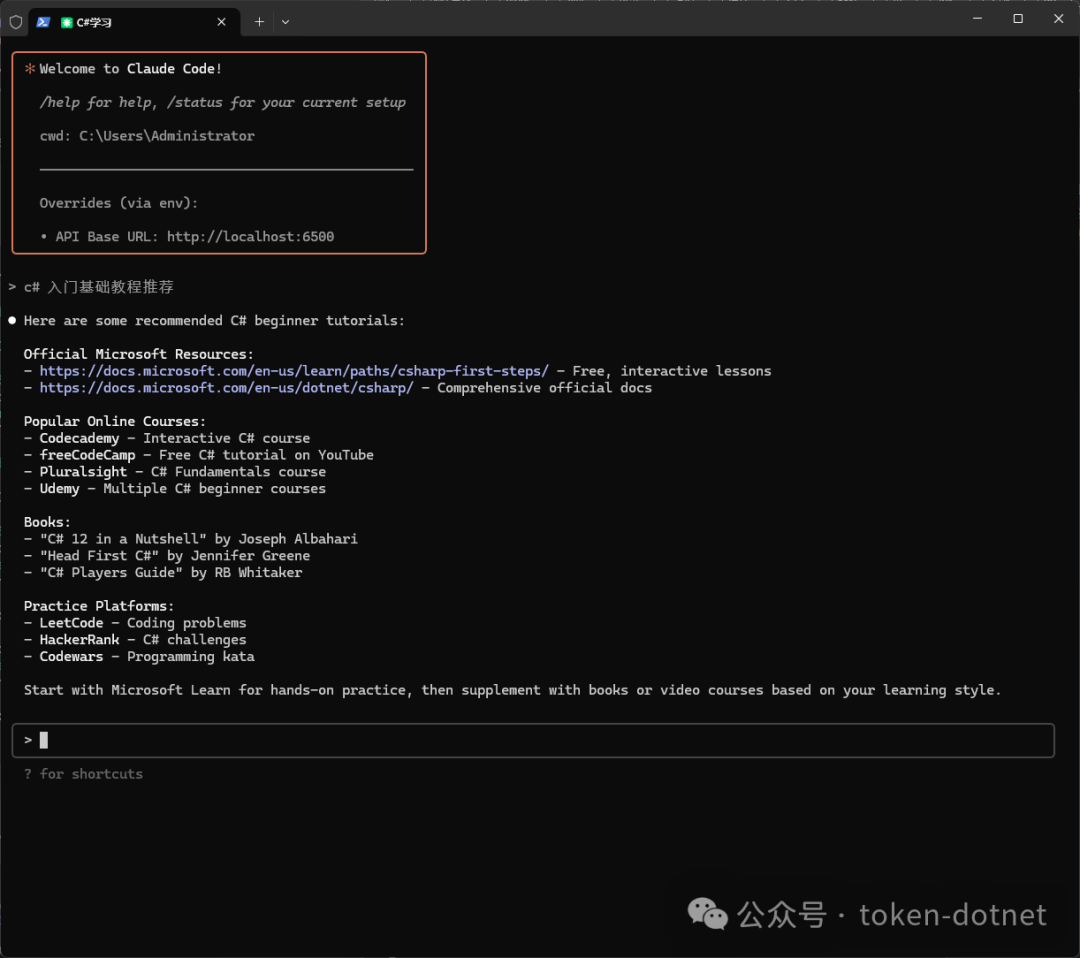Click the 'Books:' heading
This screenshot has width=1080, height=958.
point(47,522)
